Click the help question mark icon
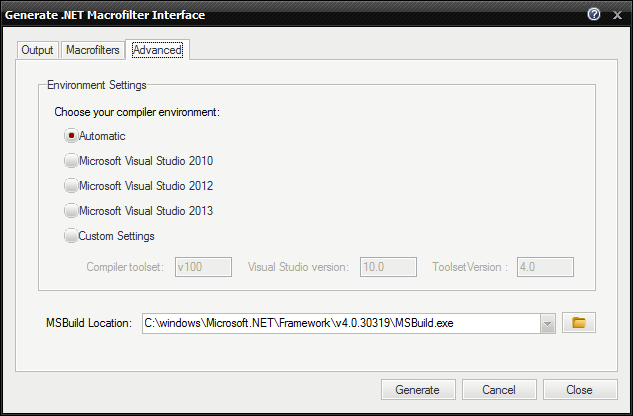The height and width of the screenshot is (416, 633). [594, 15]
